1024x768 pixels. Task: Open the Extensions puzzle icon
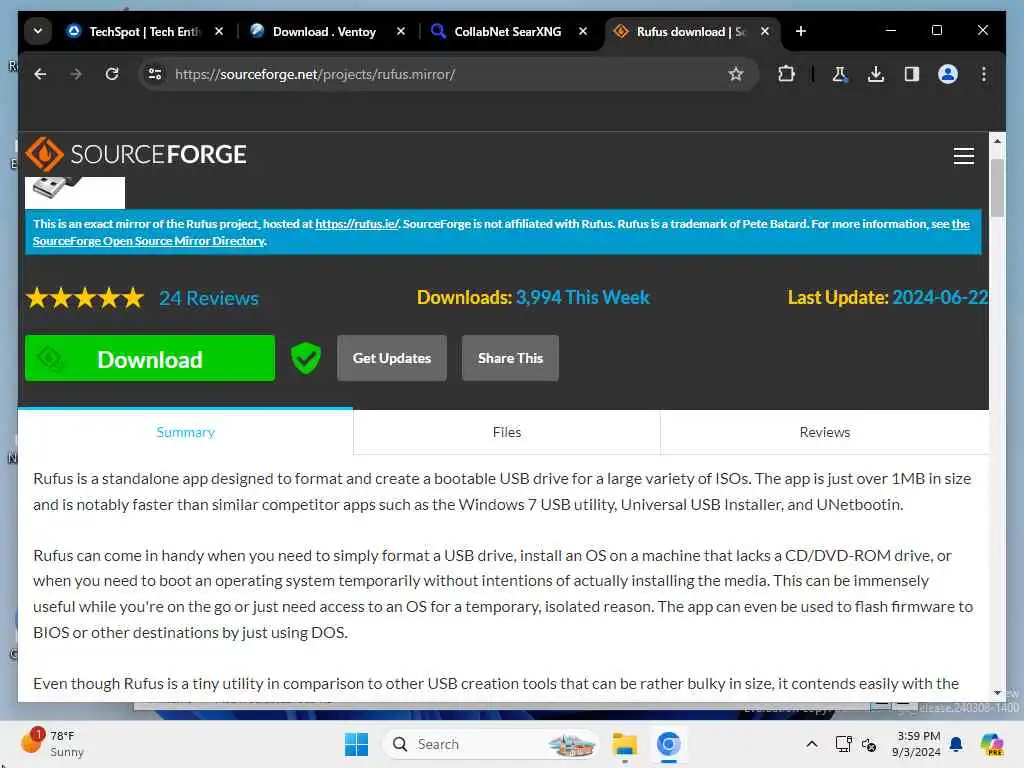[x=786, y=74]
